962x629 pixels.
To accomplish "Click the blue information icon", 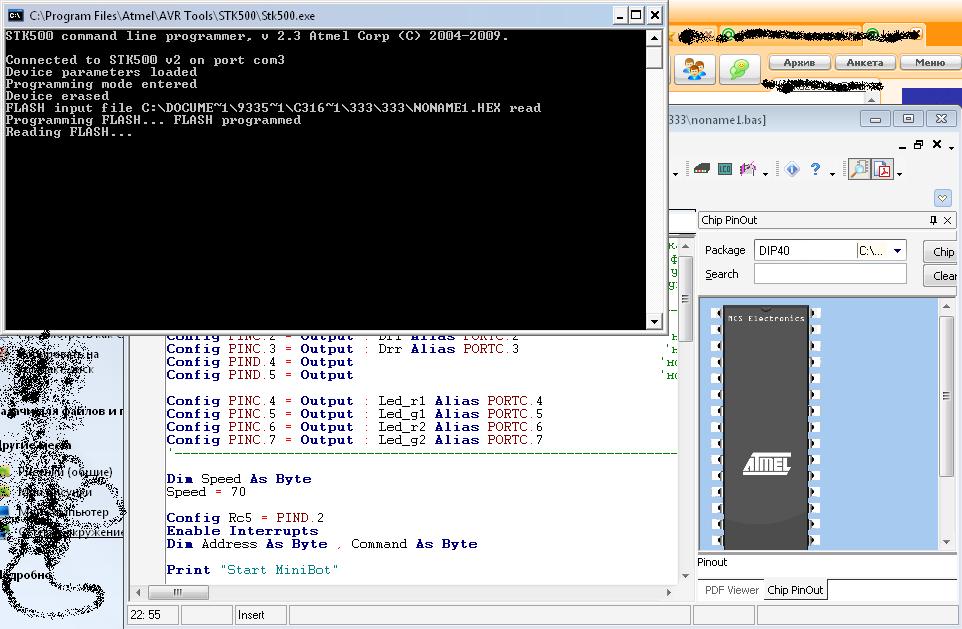I will point(792,169).
